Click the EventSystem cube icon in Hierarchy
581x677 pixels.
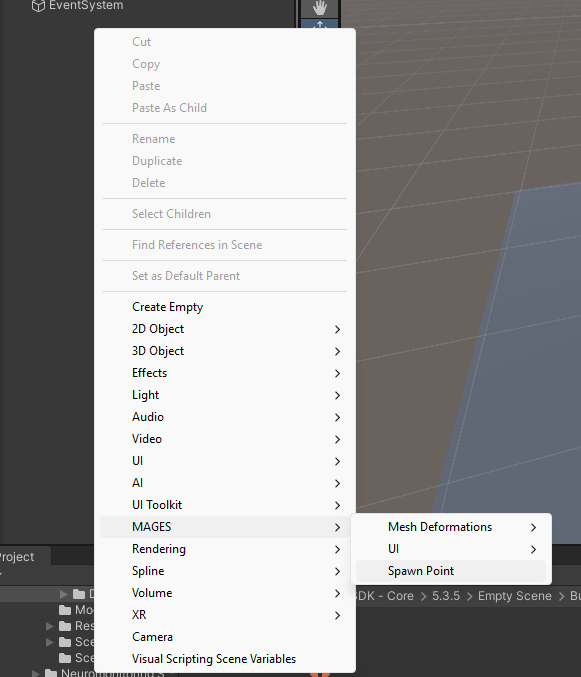(38, 6)
